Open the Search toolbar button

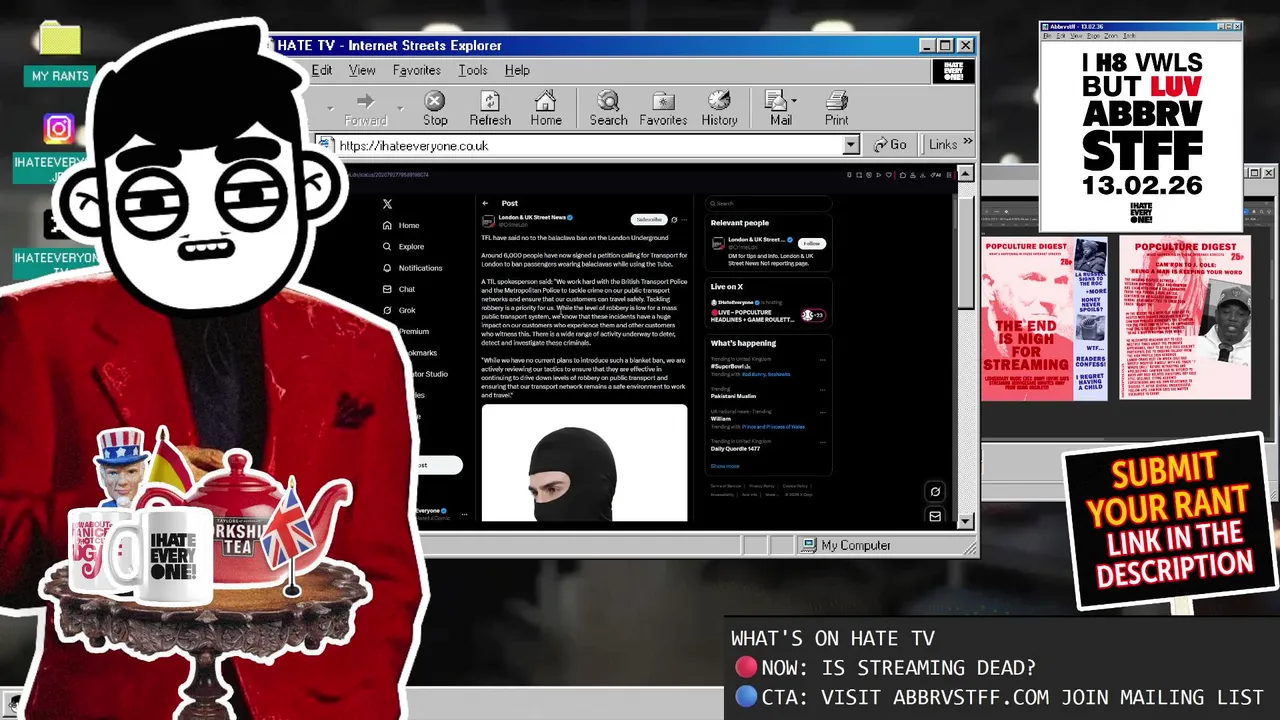608,108
